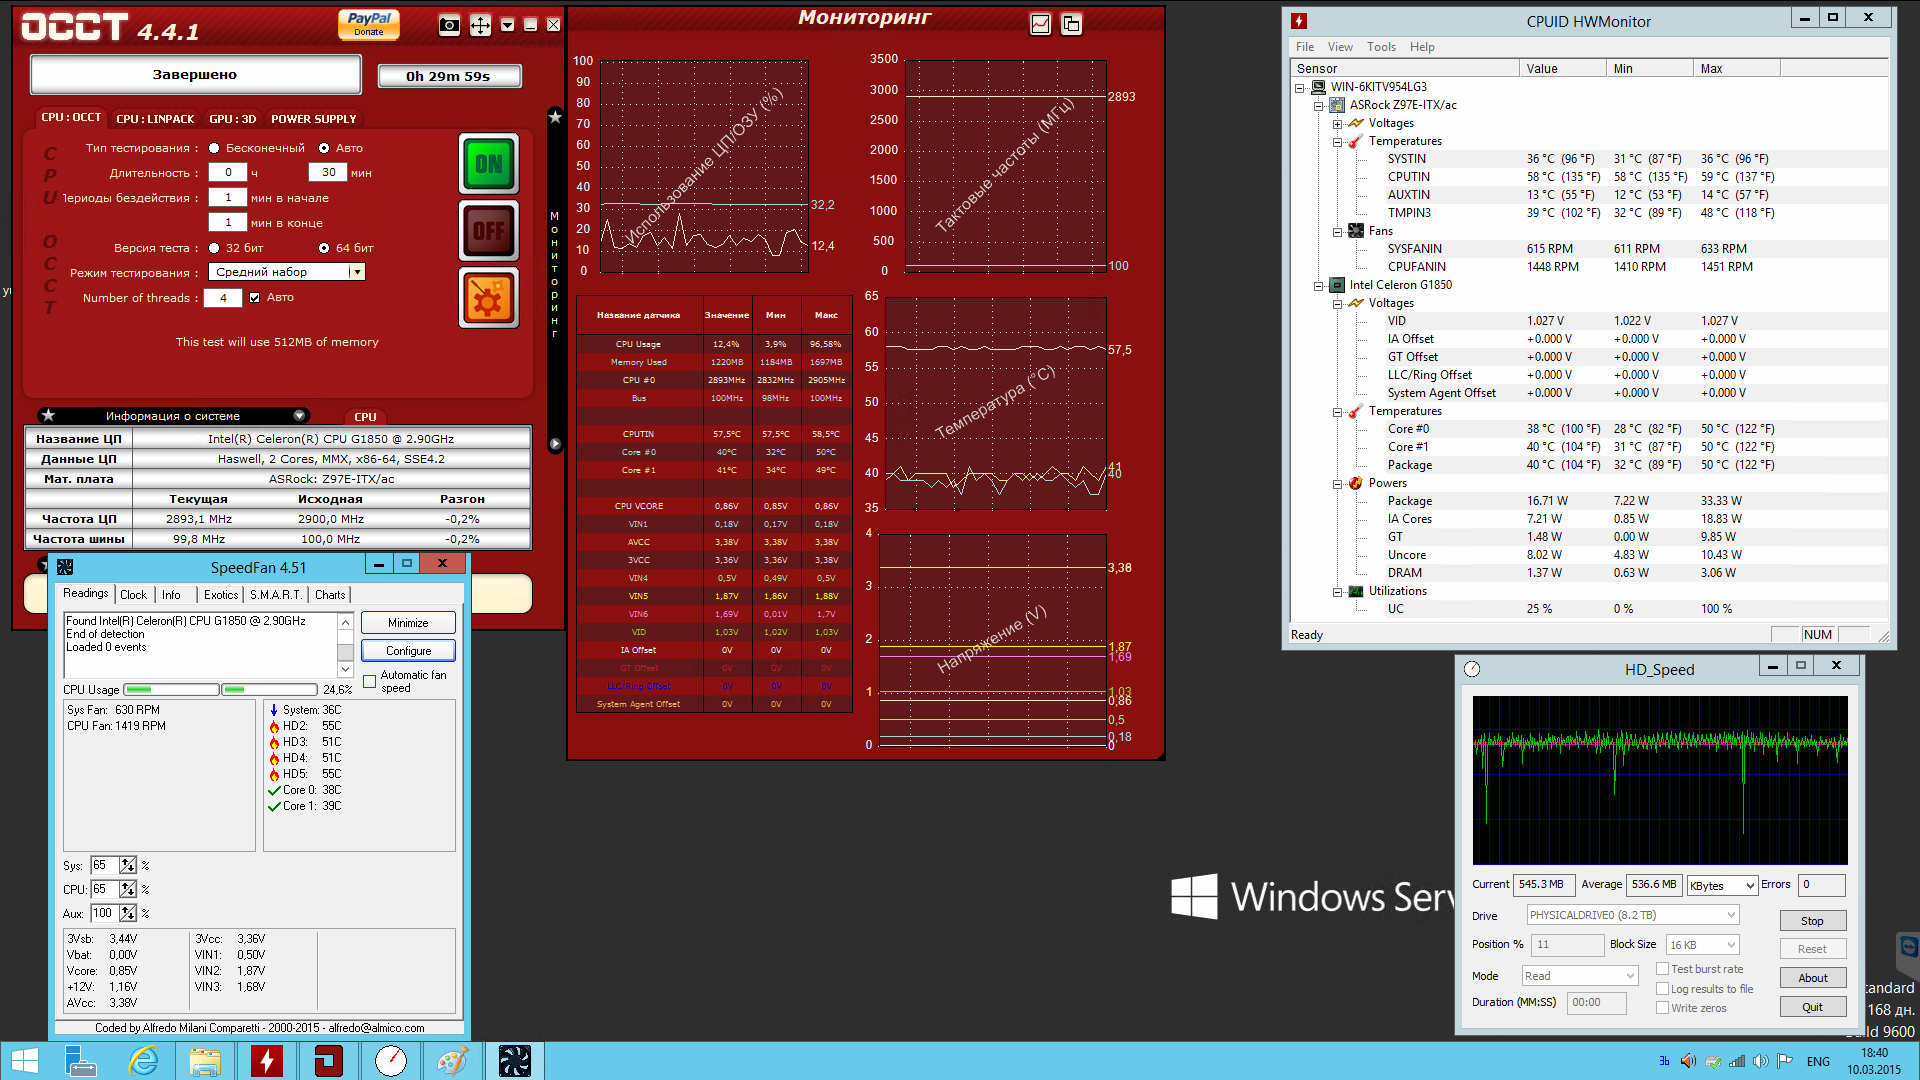
Task: Switch to HWMonitor via taskbar icon
Action: (x=267, y=1061)
